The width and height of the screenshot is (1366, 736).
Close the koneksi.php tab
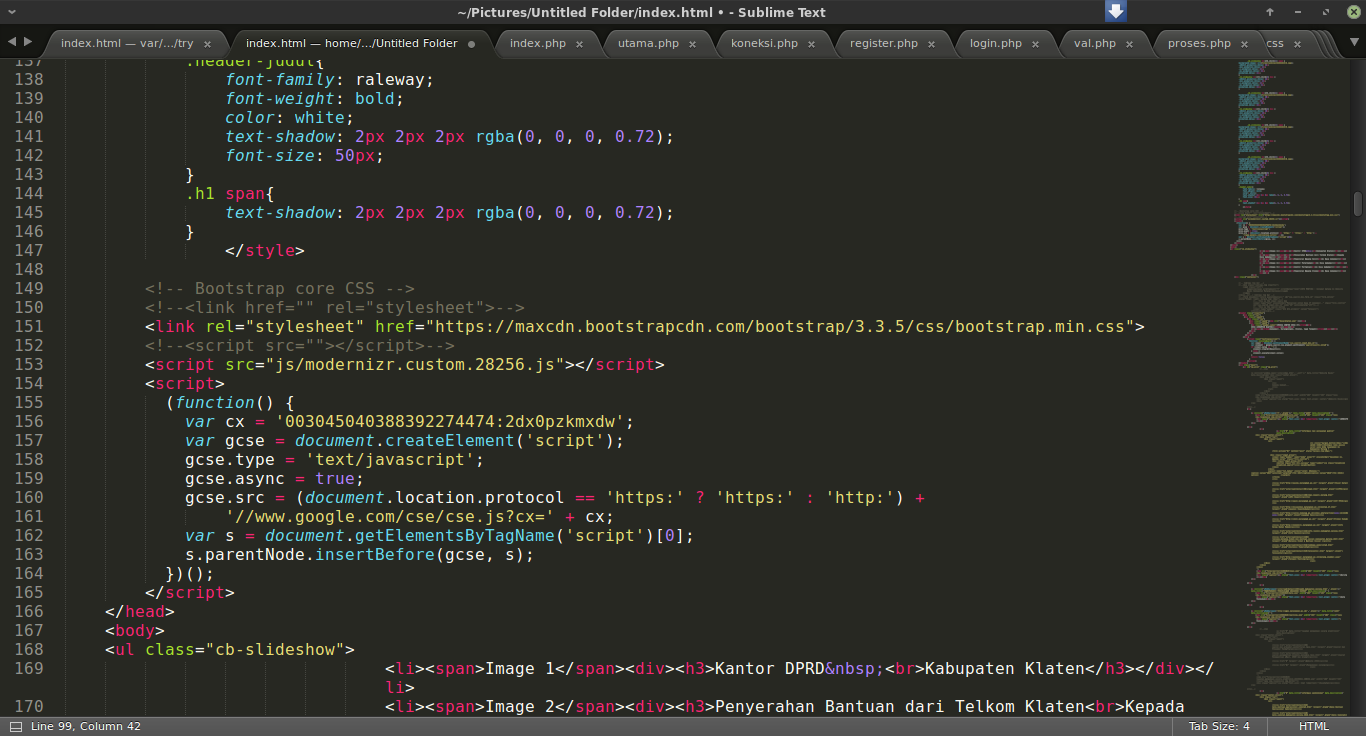[811, 44]
